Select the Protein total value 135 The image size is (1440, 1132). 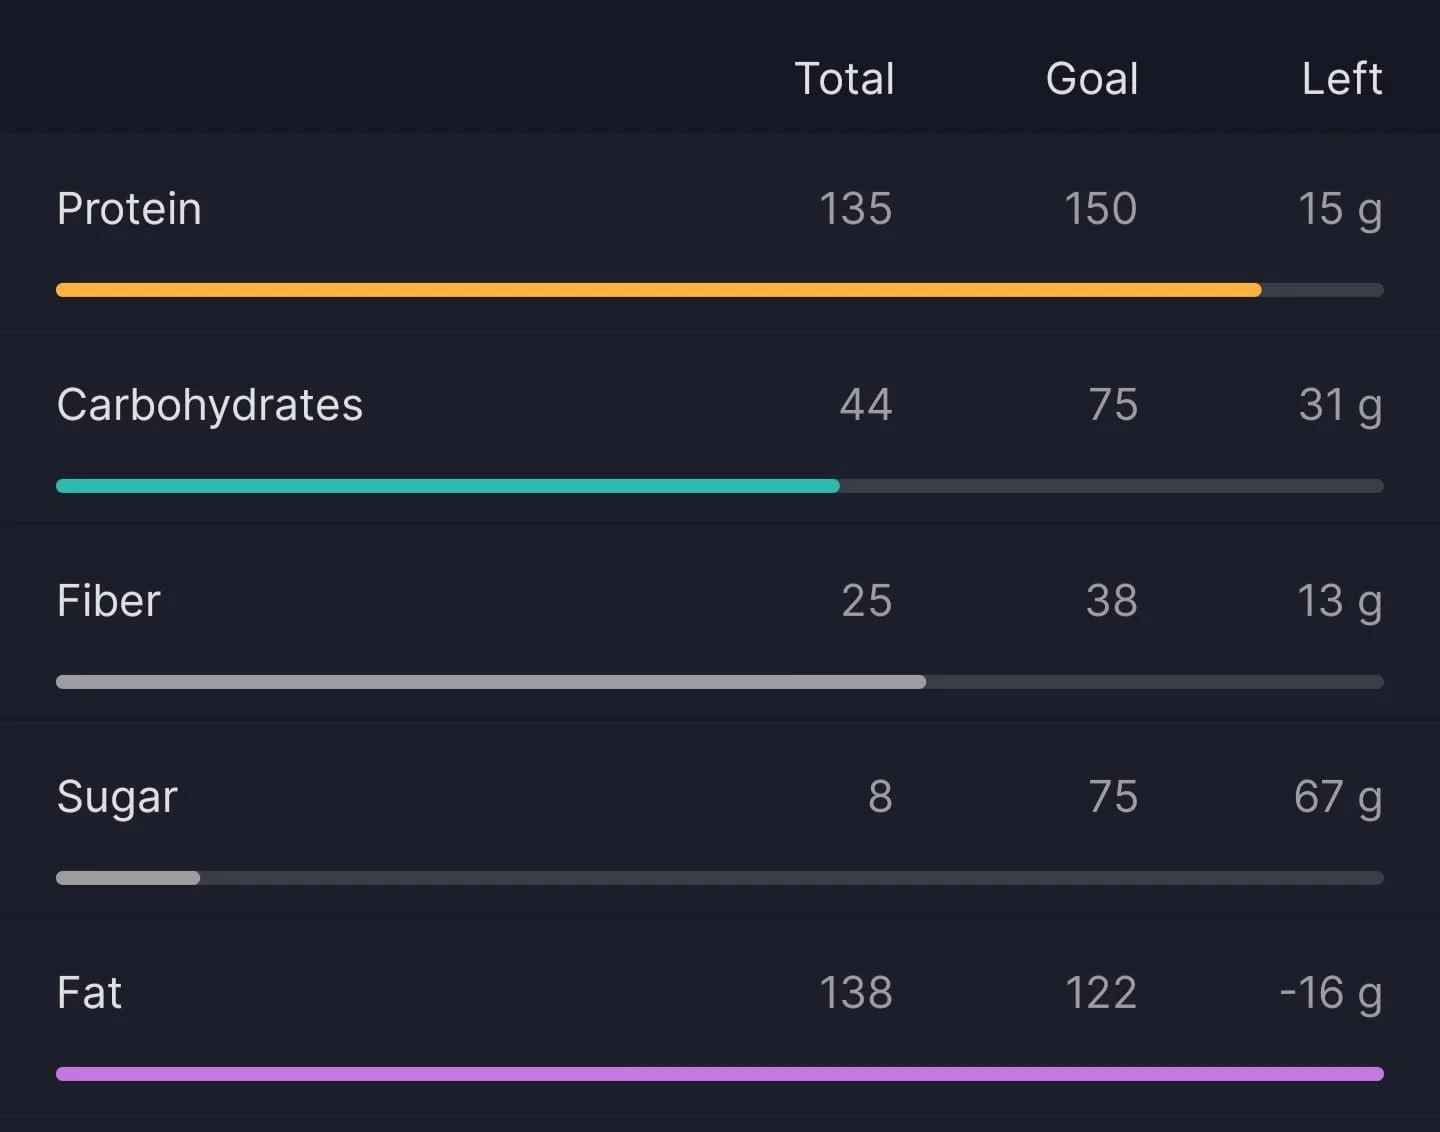tap(856, 209)
